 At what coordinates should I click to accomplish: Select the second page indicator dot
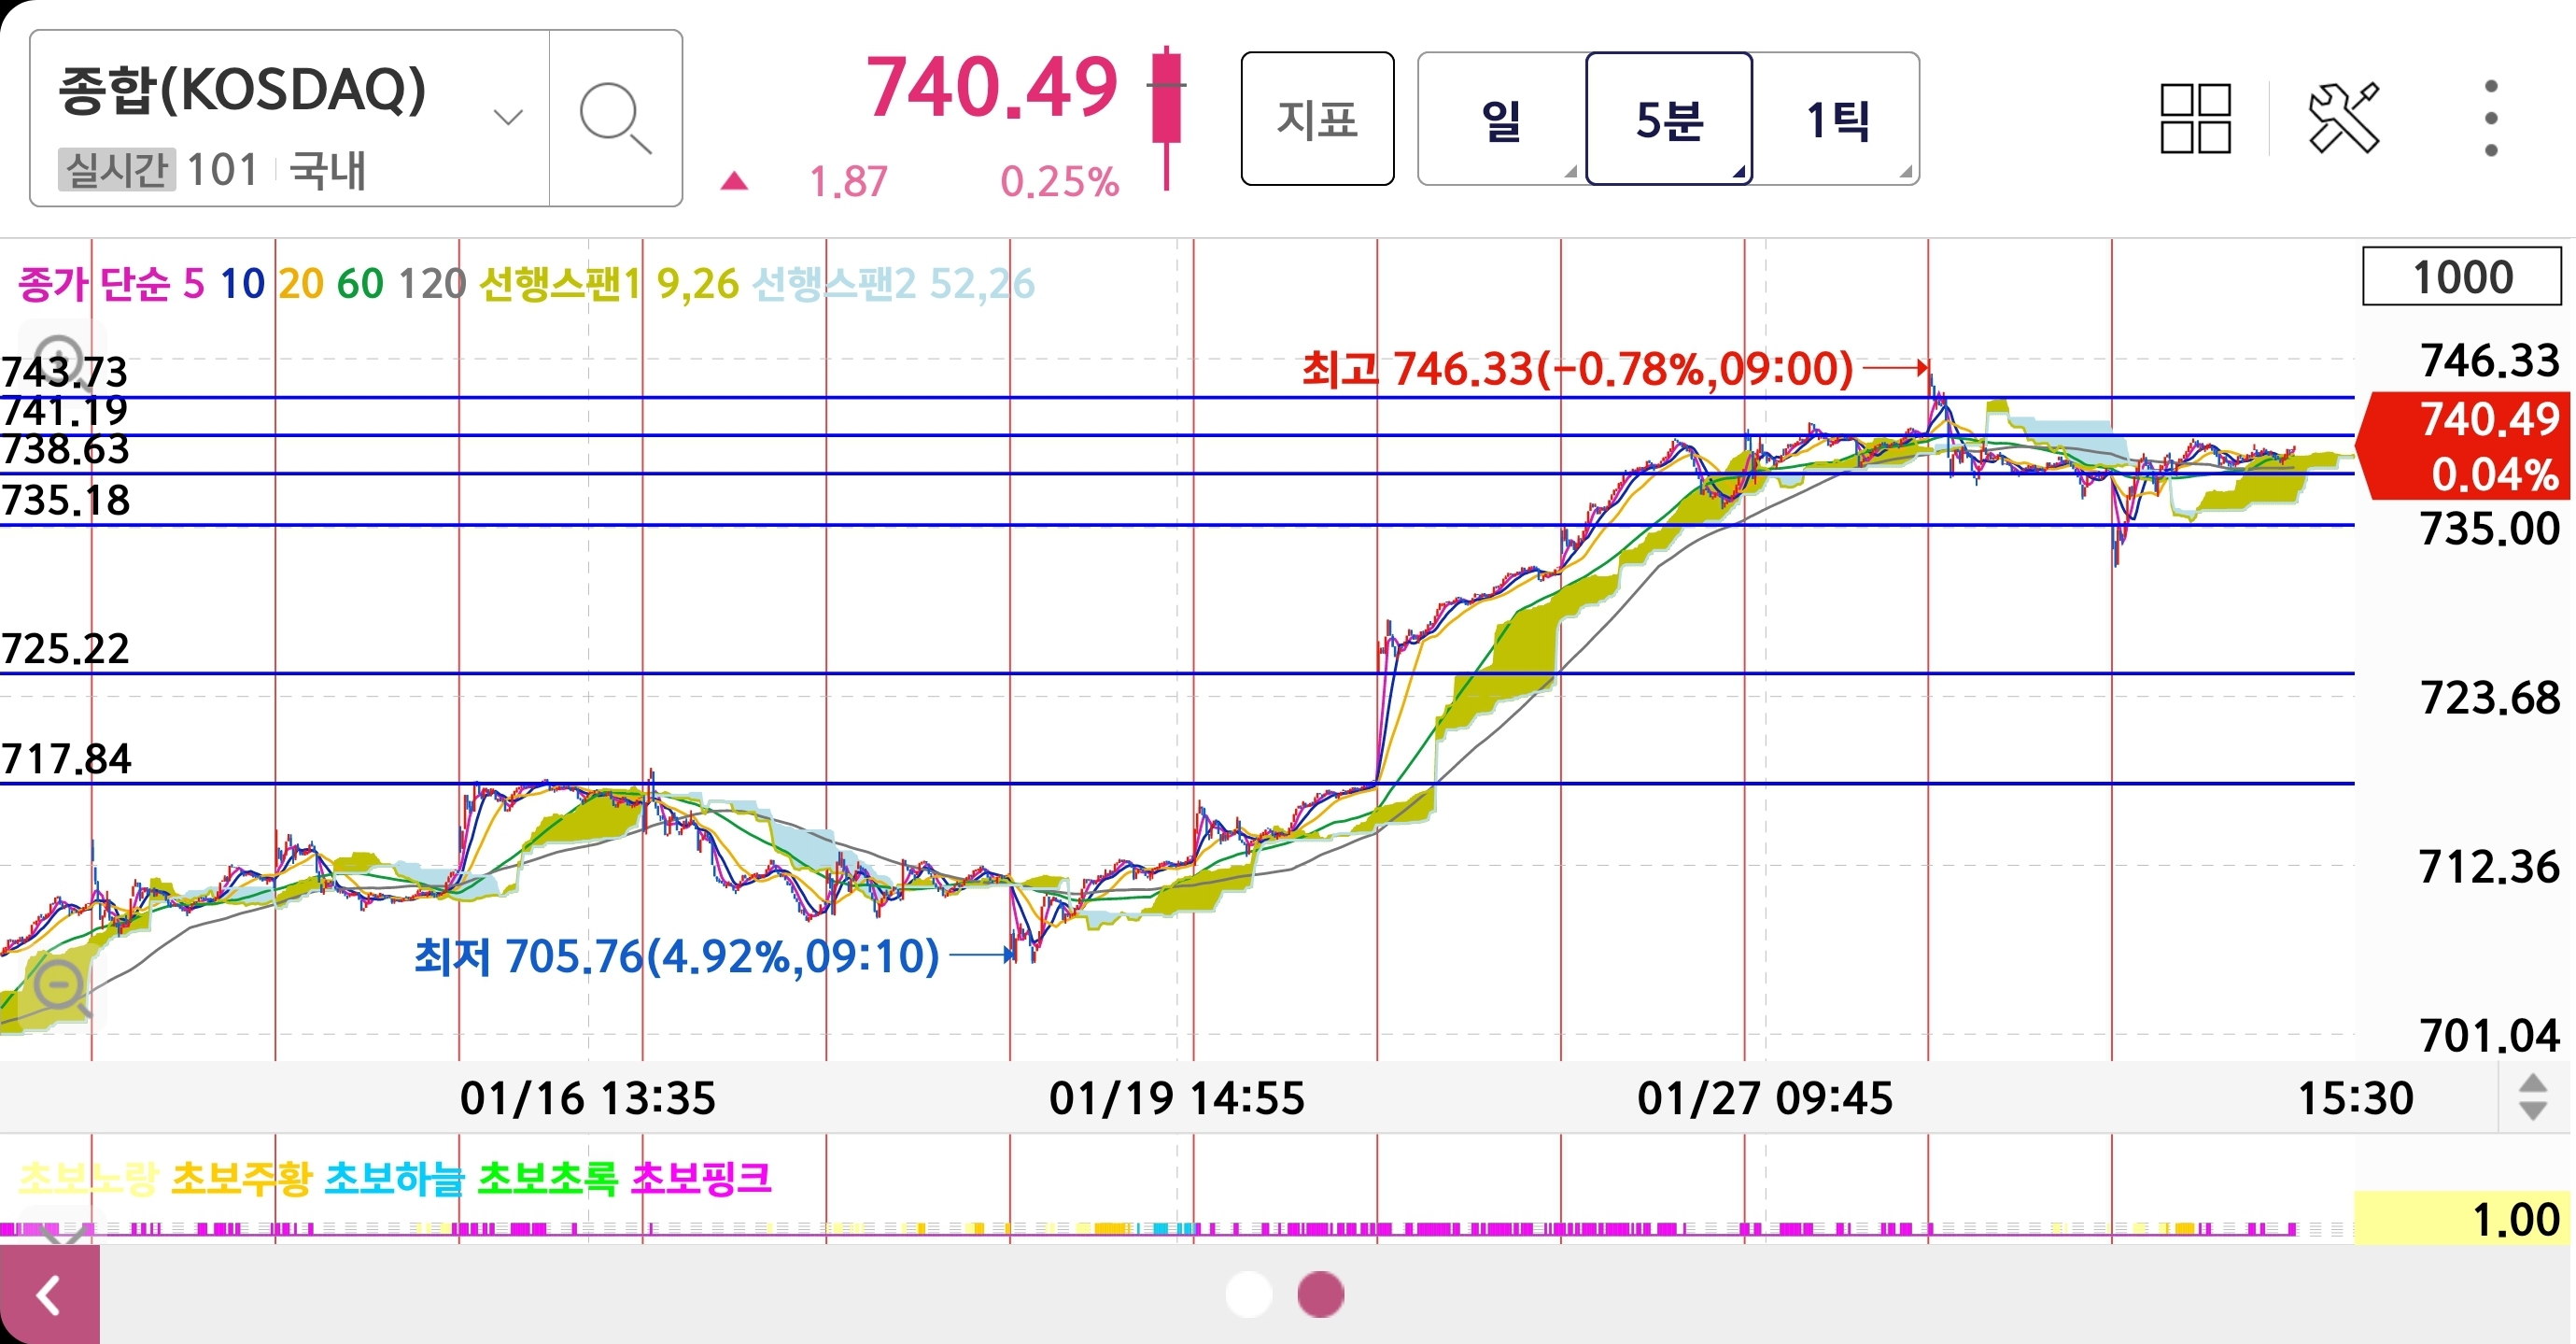1320,1294
